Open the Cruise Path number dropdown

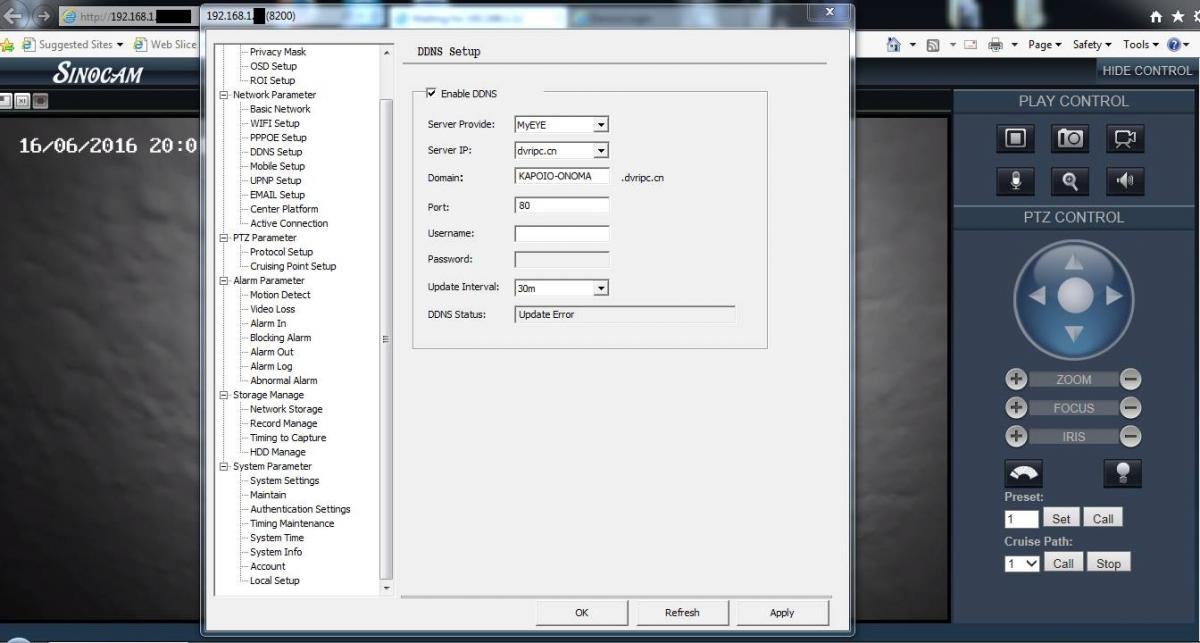[x=1022, y=564]
